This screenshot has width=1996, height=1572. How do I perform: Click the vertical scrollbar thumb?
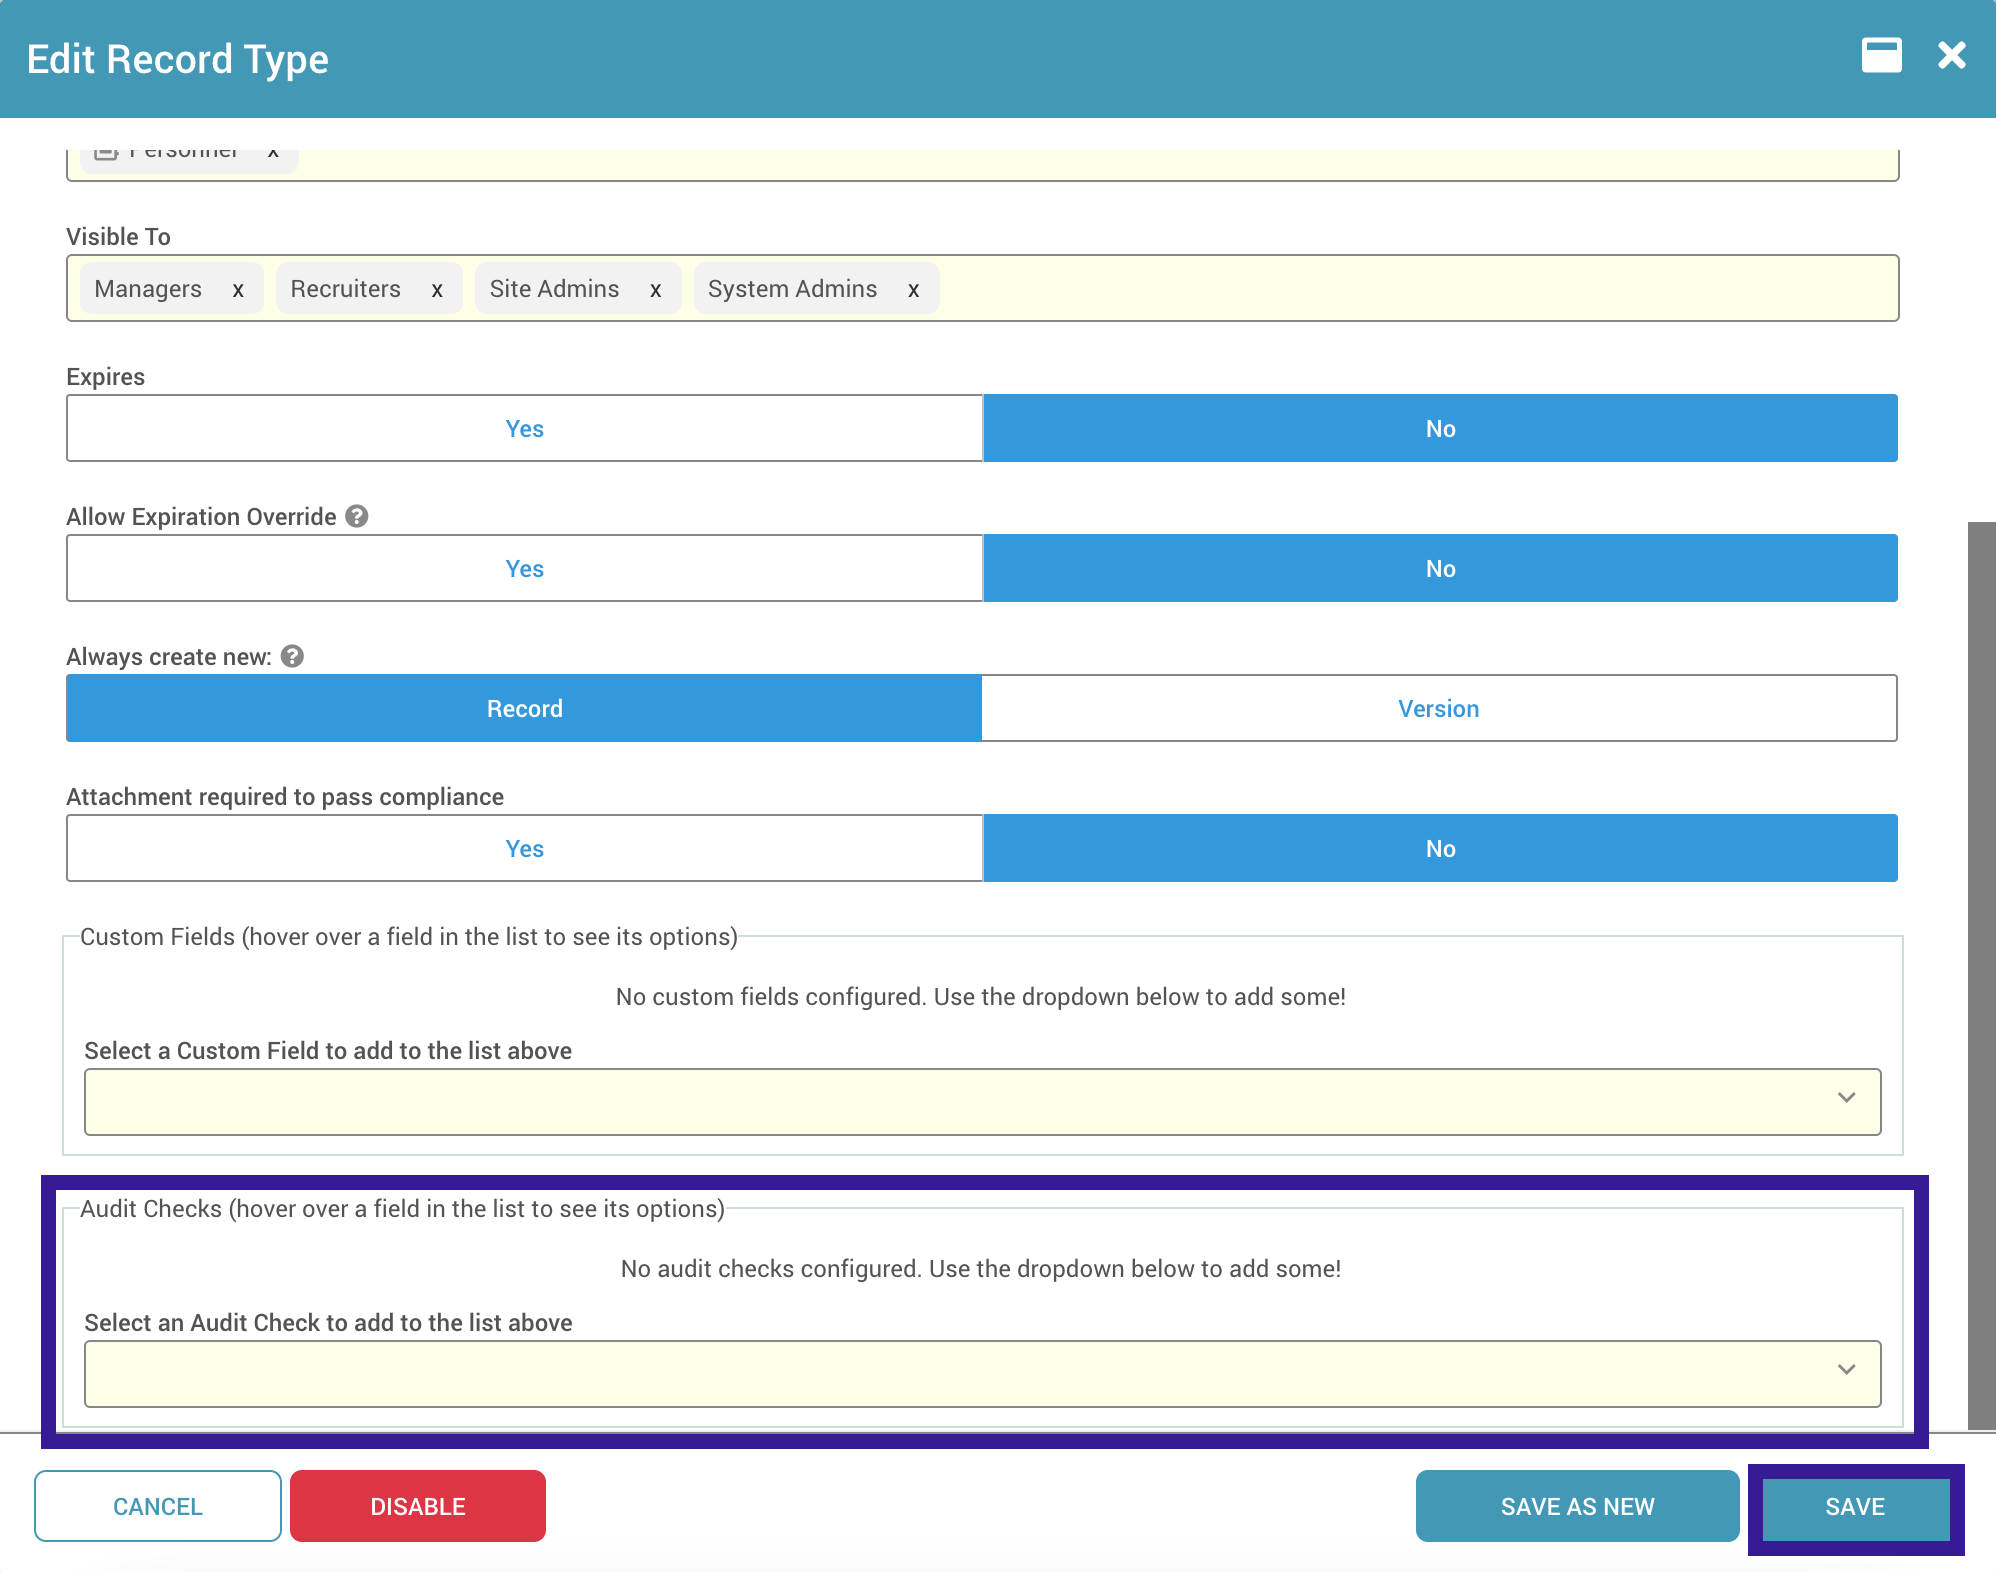1981,975
